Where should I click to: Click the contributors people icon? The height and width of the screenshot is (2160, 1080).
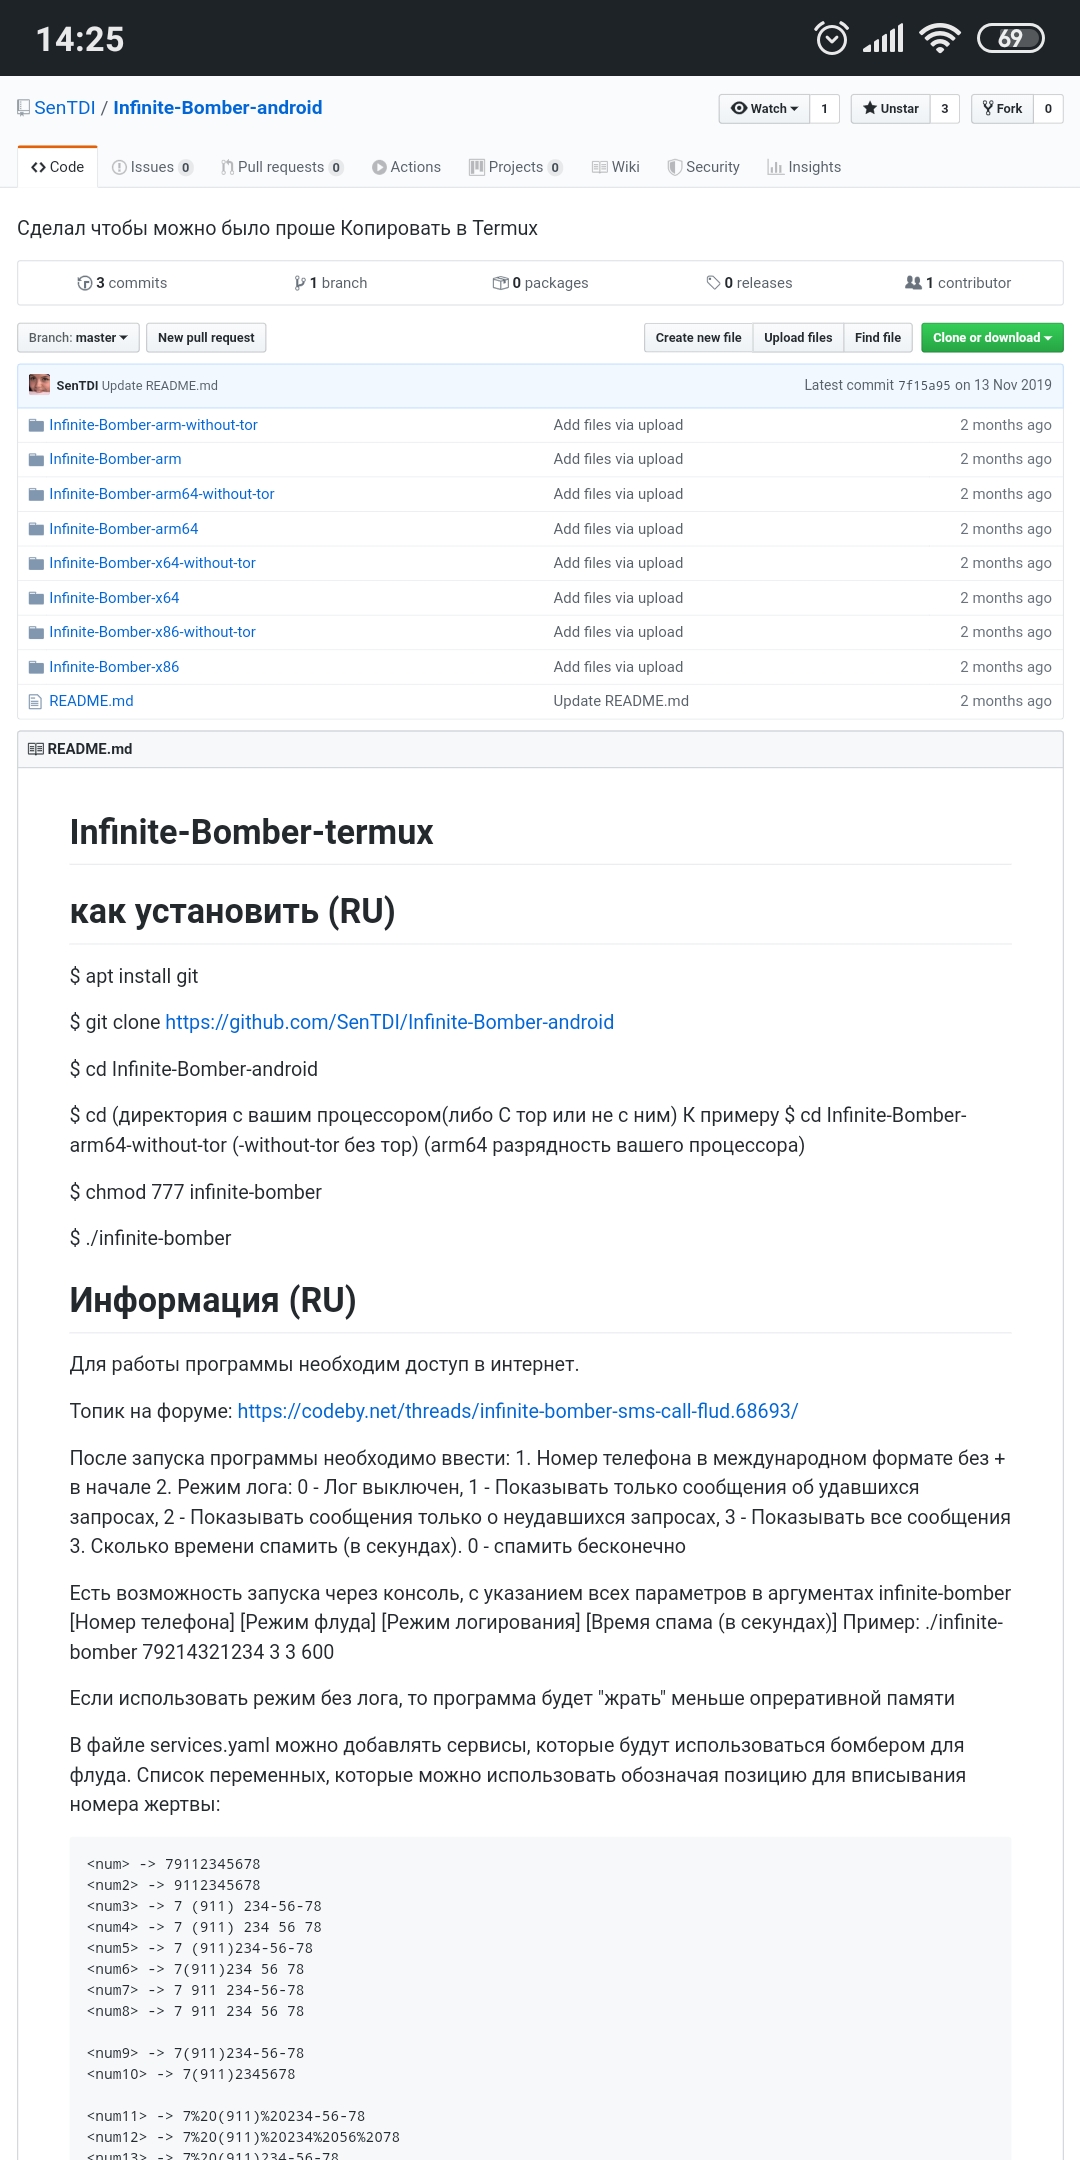(x=913, y=283)
